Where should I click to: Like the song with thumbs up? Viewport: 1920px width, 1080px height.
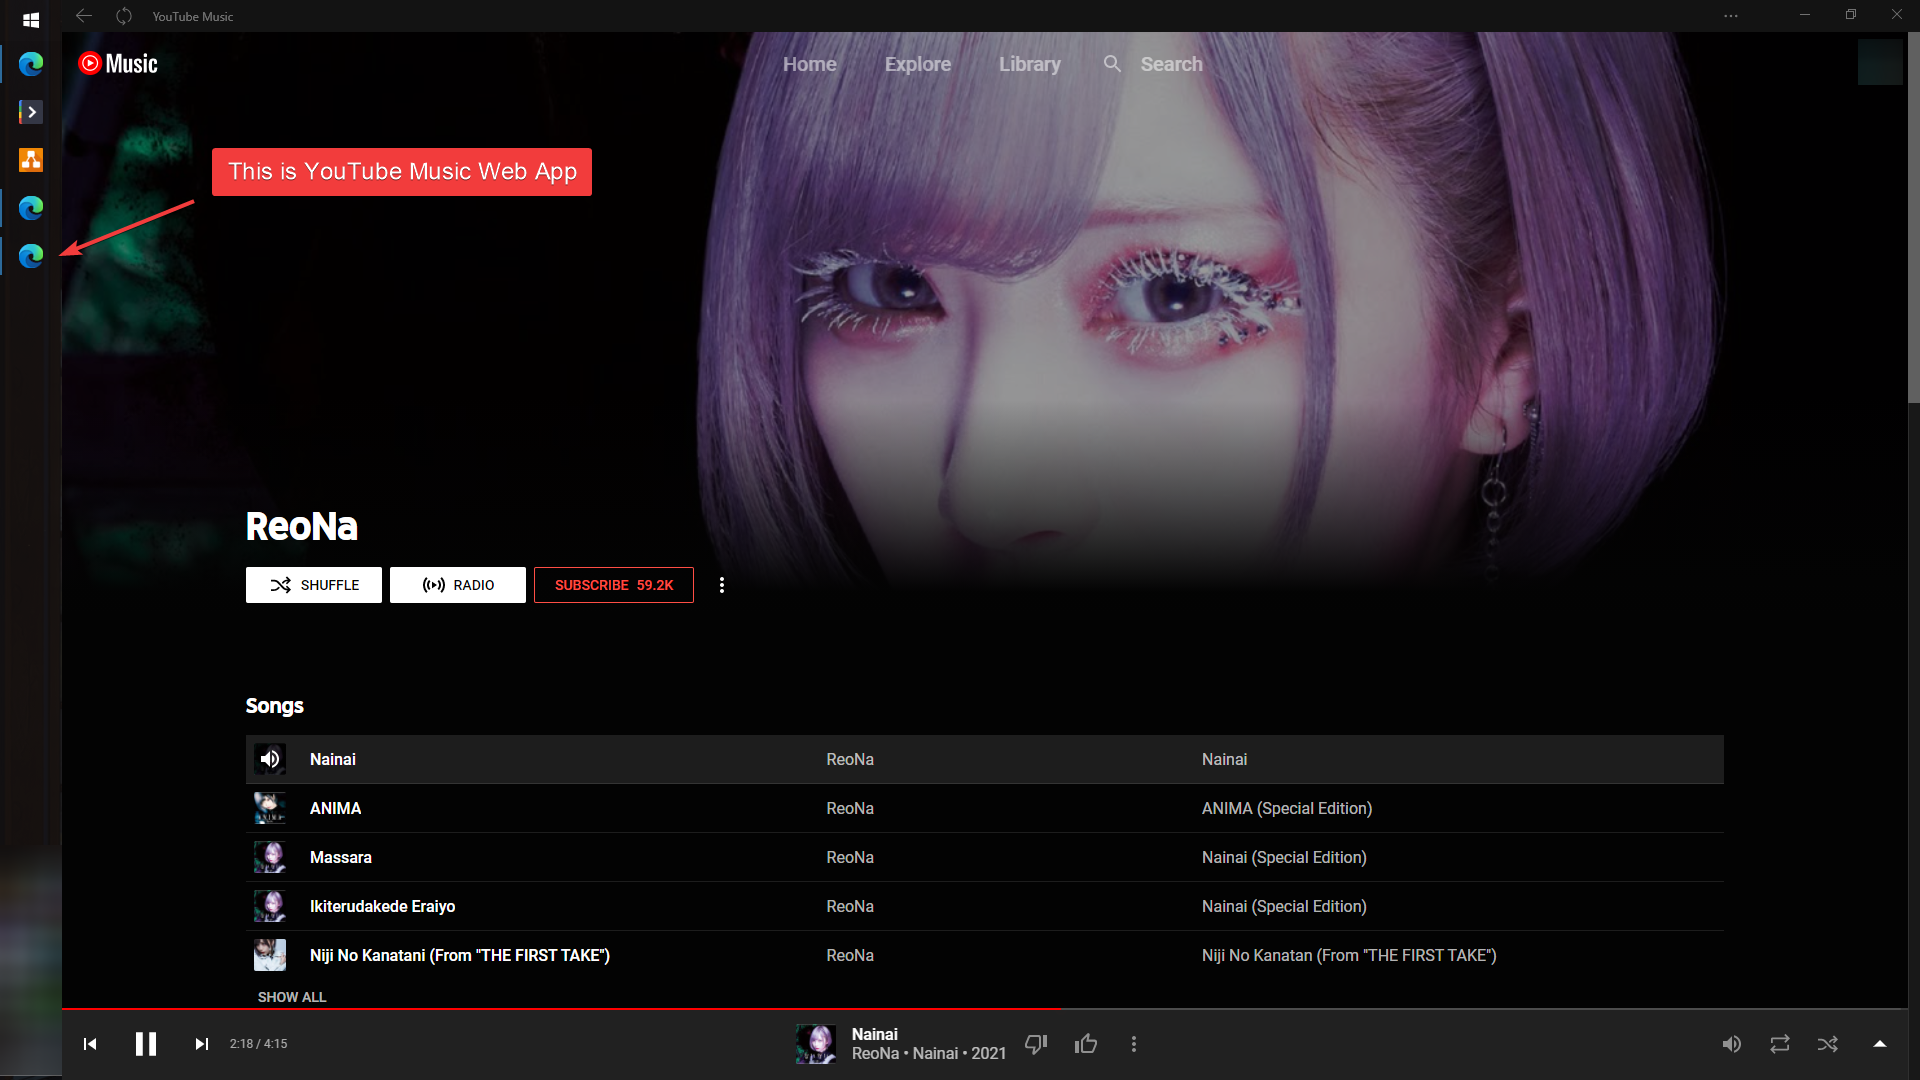[x=1086, y=1044]
